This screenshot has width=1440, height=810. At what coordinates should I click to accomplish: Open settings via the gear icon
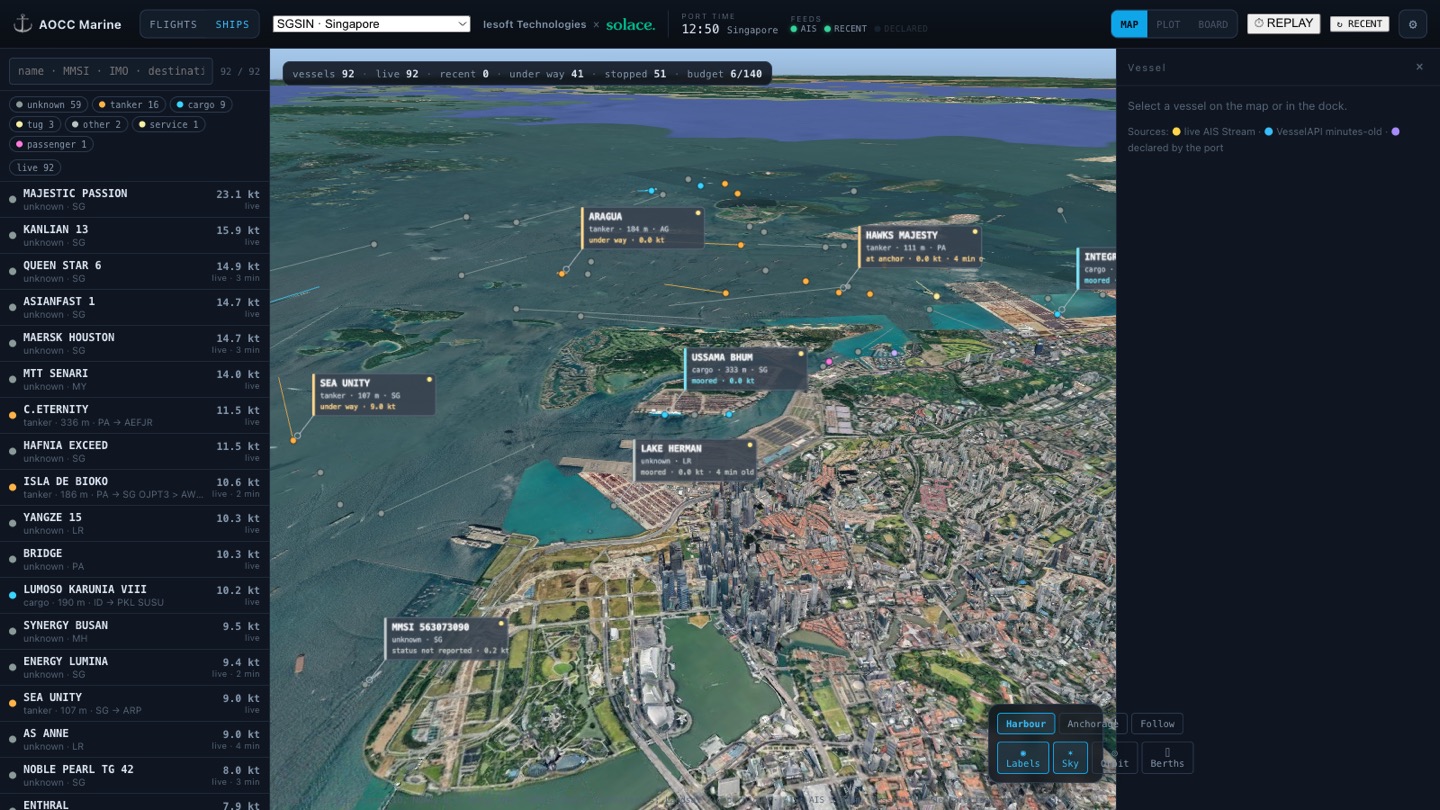click(x=1413, y=24)
